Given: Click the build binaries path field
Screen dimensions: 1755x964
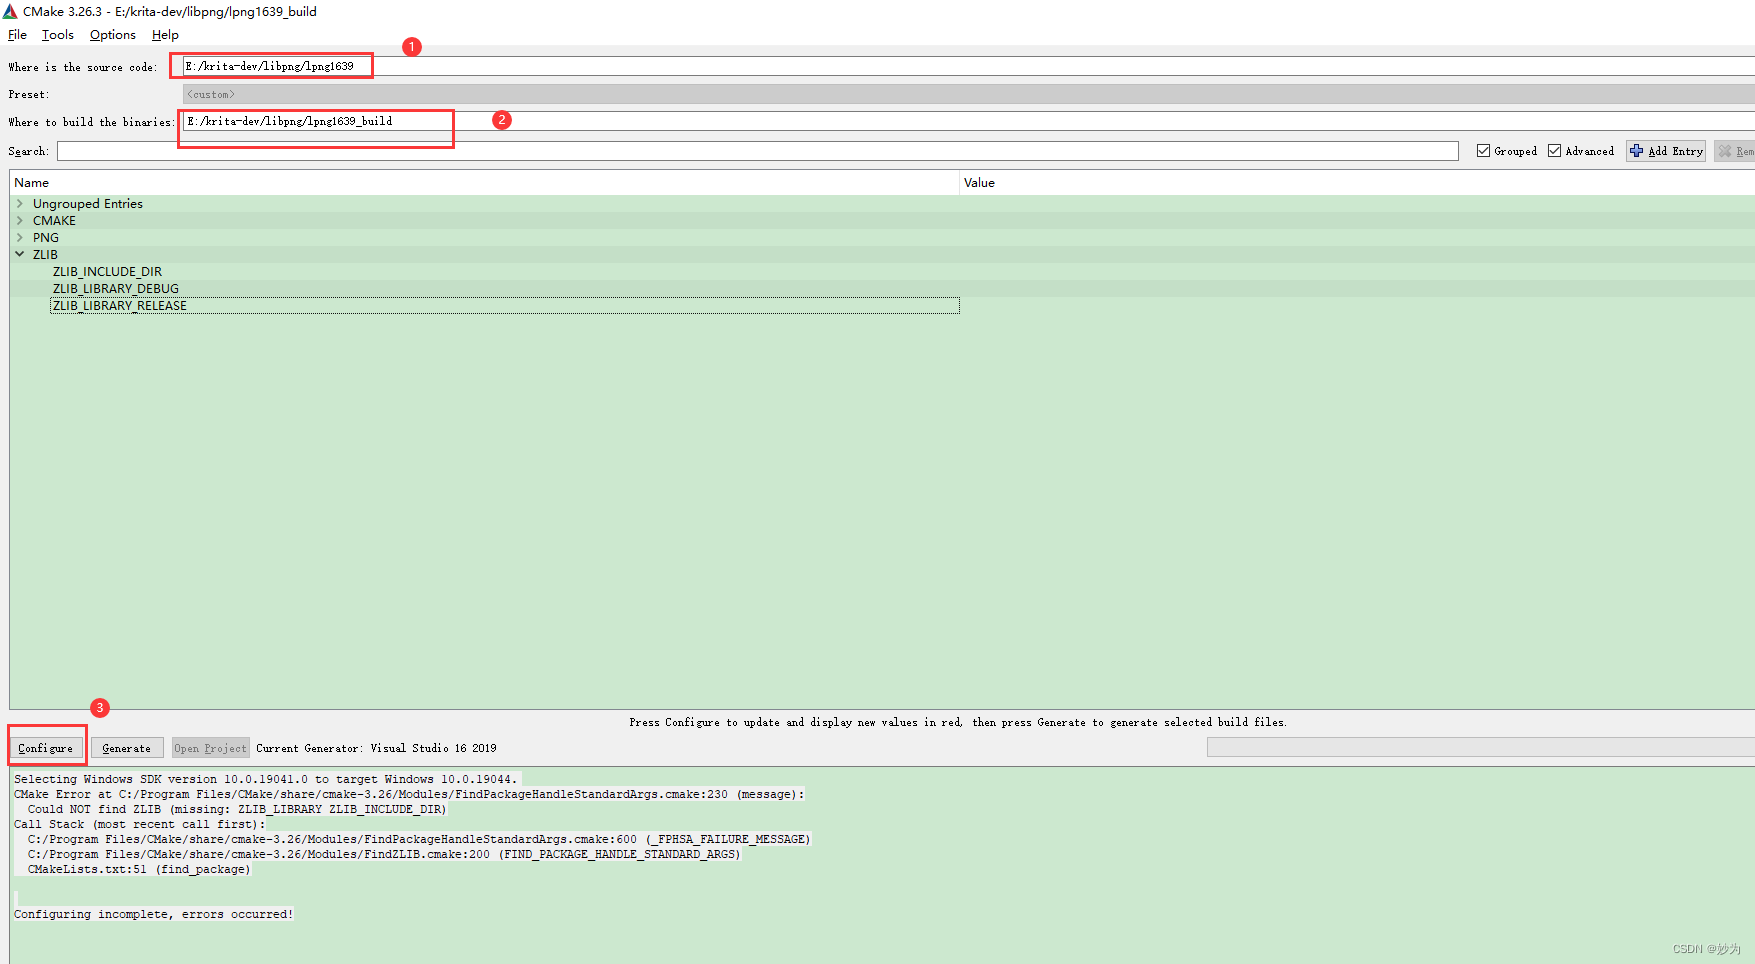Looking at the screenshot, I should [968, 121].
